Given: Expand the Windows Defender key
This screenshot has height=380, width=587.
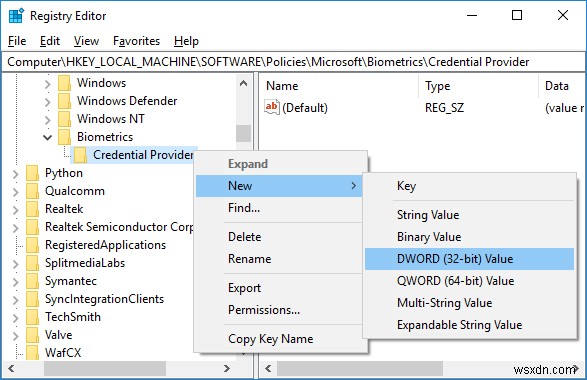Looking at the screenshot, I should pos(48,101).
